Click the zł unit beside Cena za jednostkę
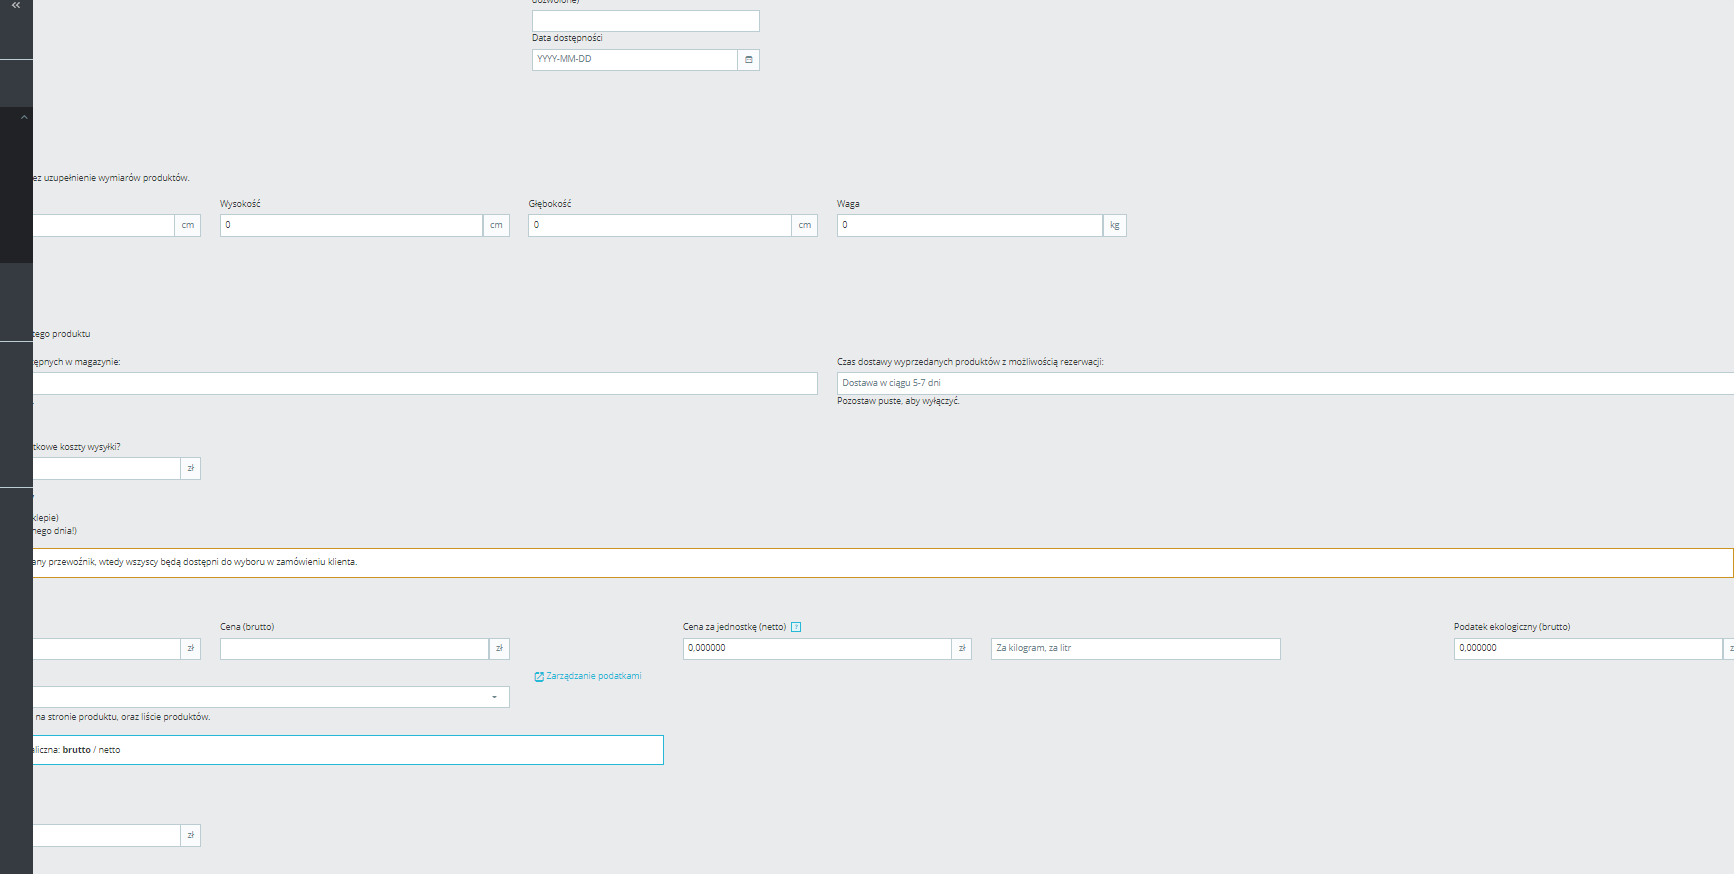The width and height of the screenshot is (1734, 874). tap(962, 649)
